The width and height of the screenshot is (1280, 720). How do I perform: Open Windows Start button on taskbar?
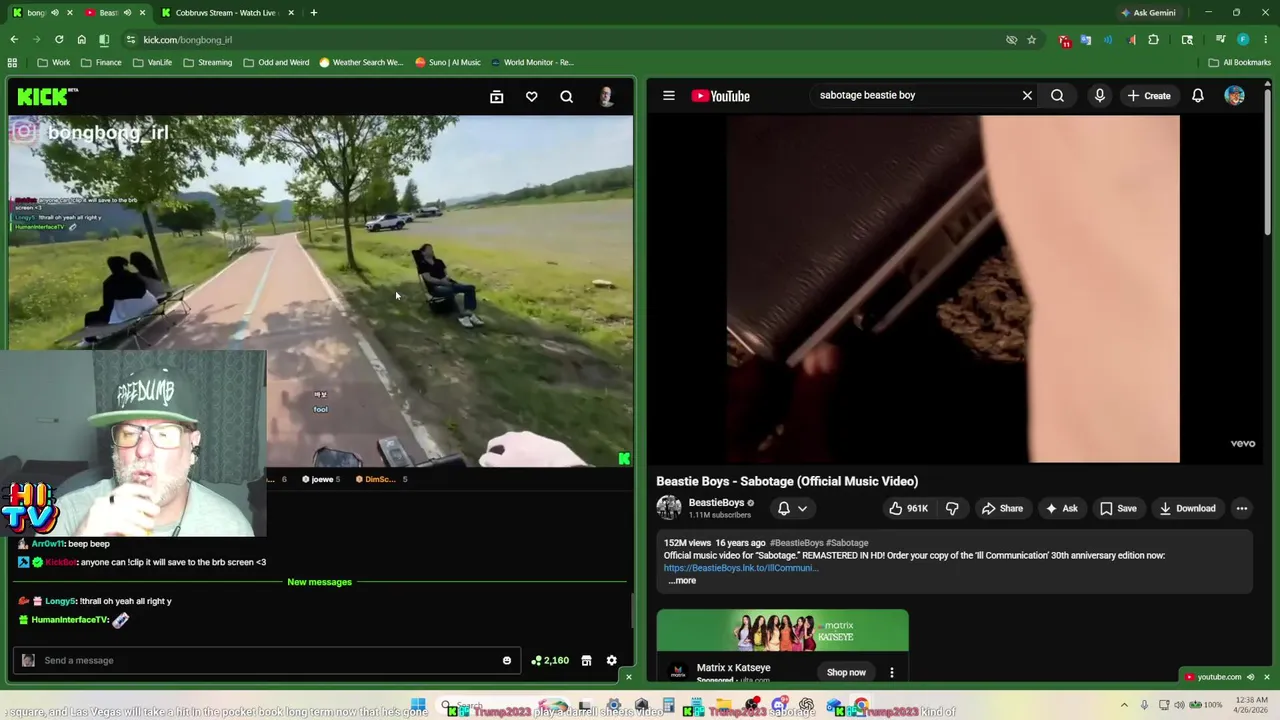coord(418,705)
